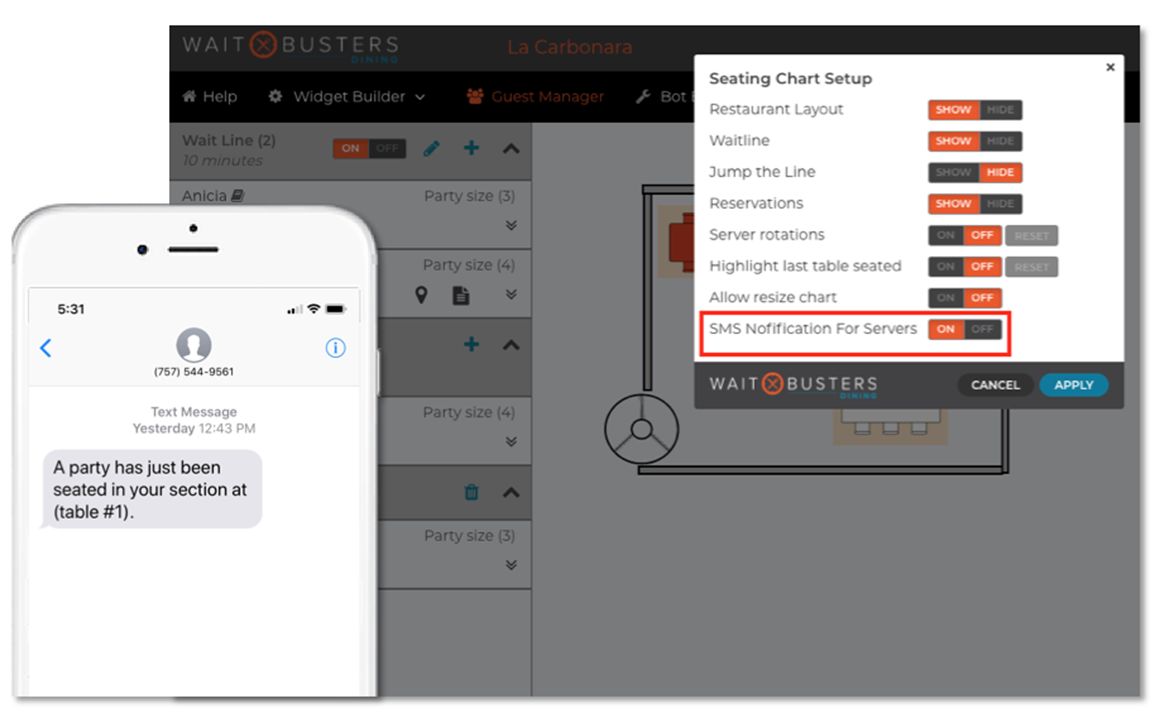Collapse the Wait Line section chevron
This screenshot has width=1155, height=713.
(x=511, y=149)
